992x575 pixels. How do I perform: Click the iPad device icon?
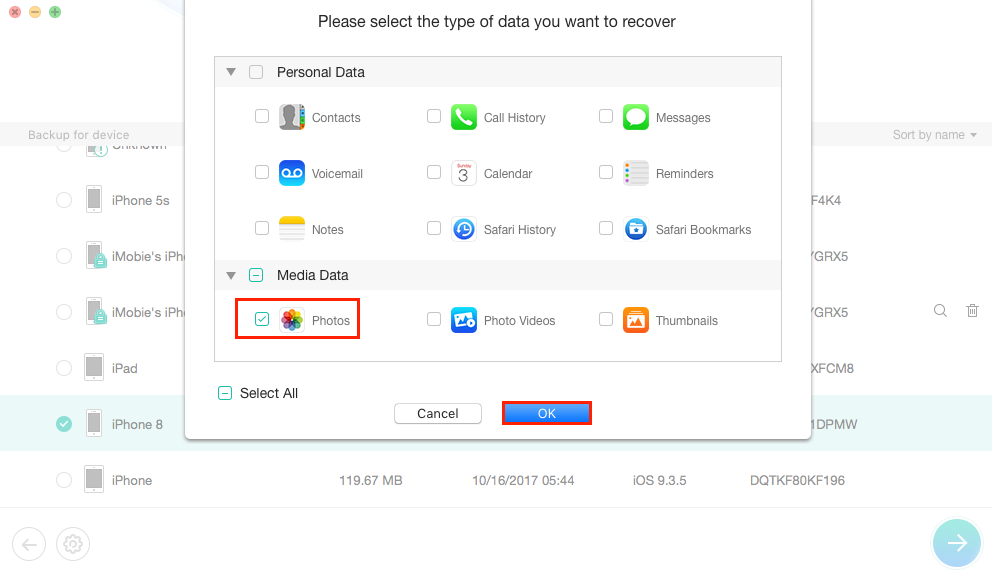(x=94, y=368)
